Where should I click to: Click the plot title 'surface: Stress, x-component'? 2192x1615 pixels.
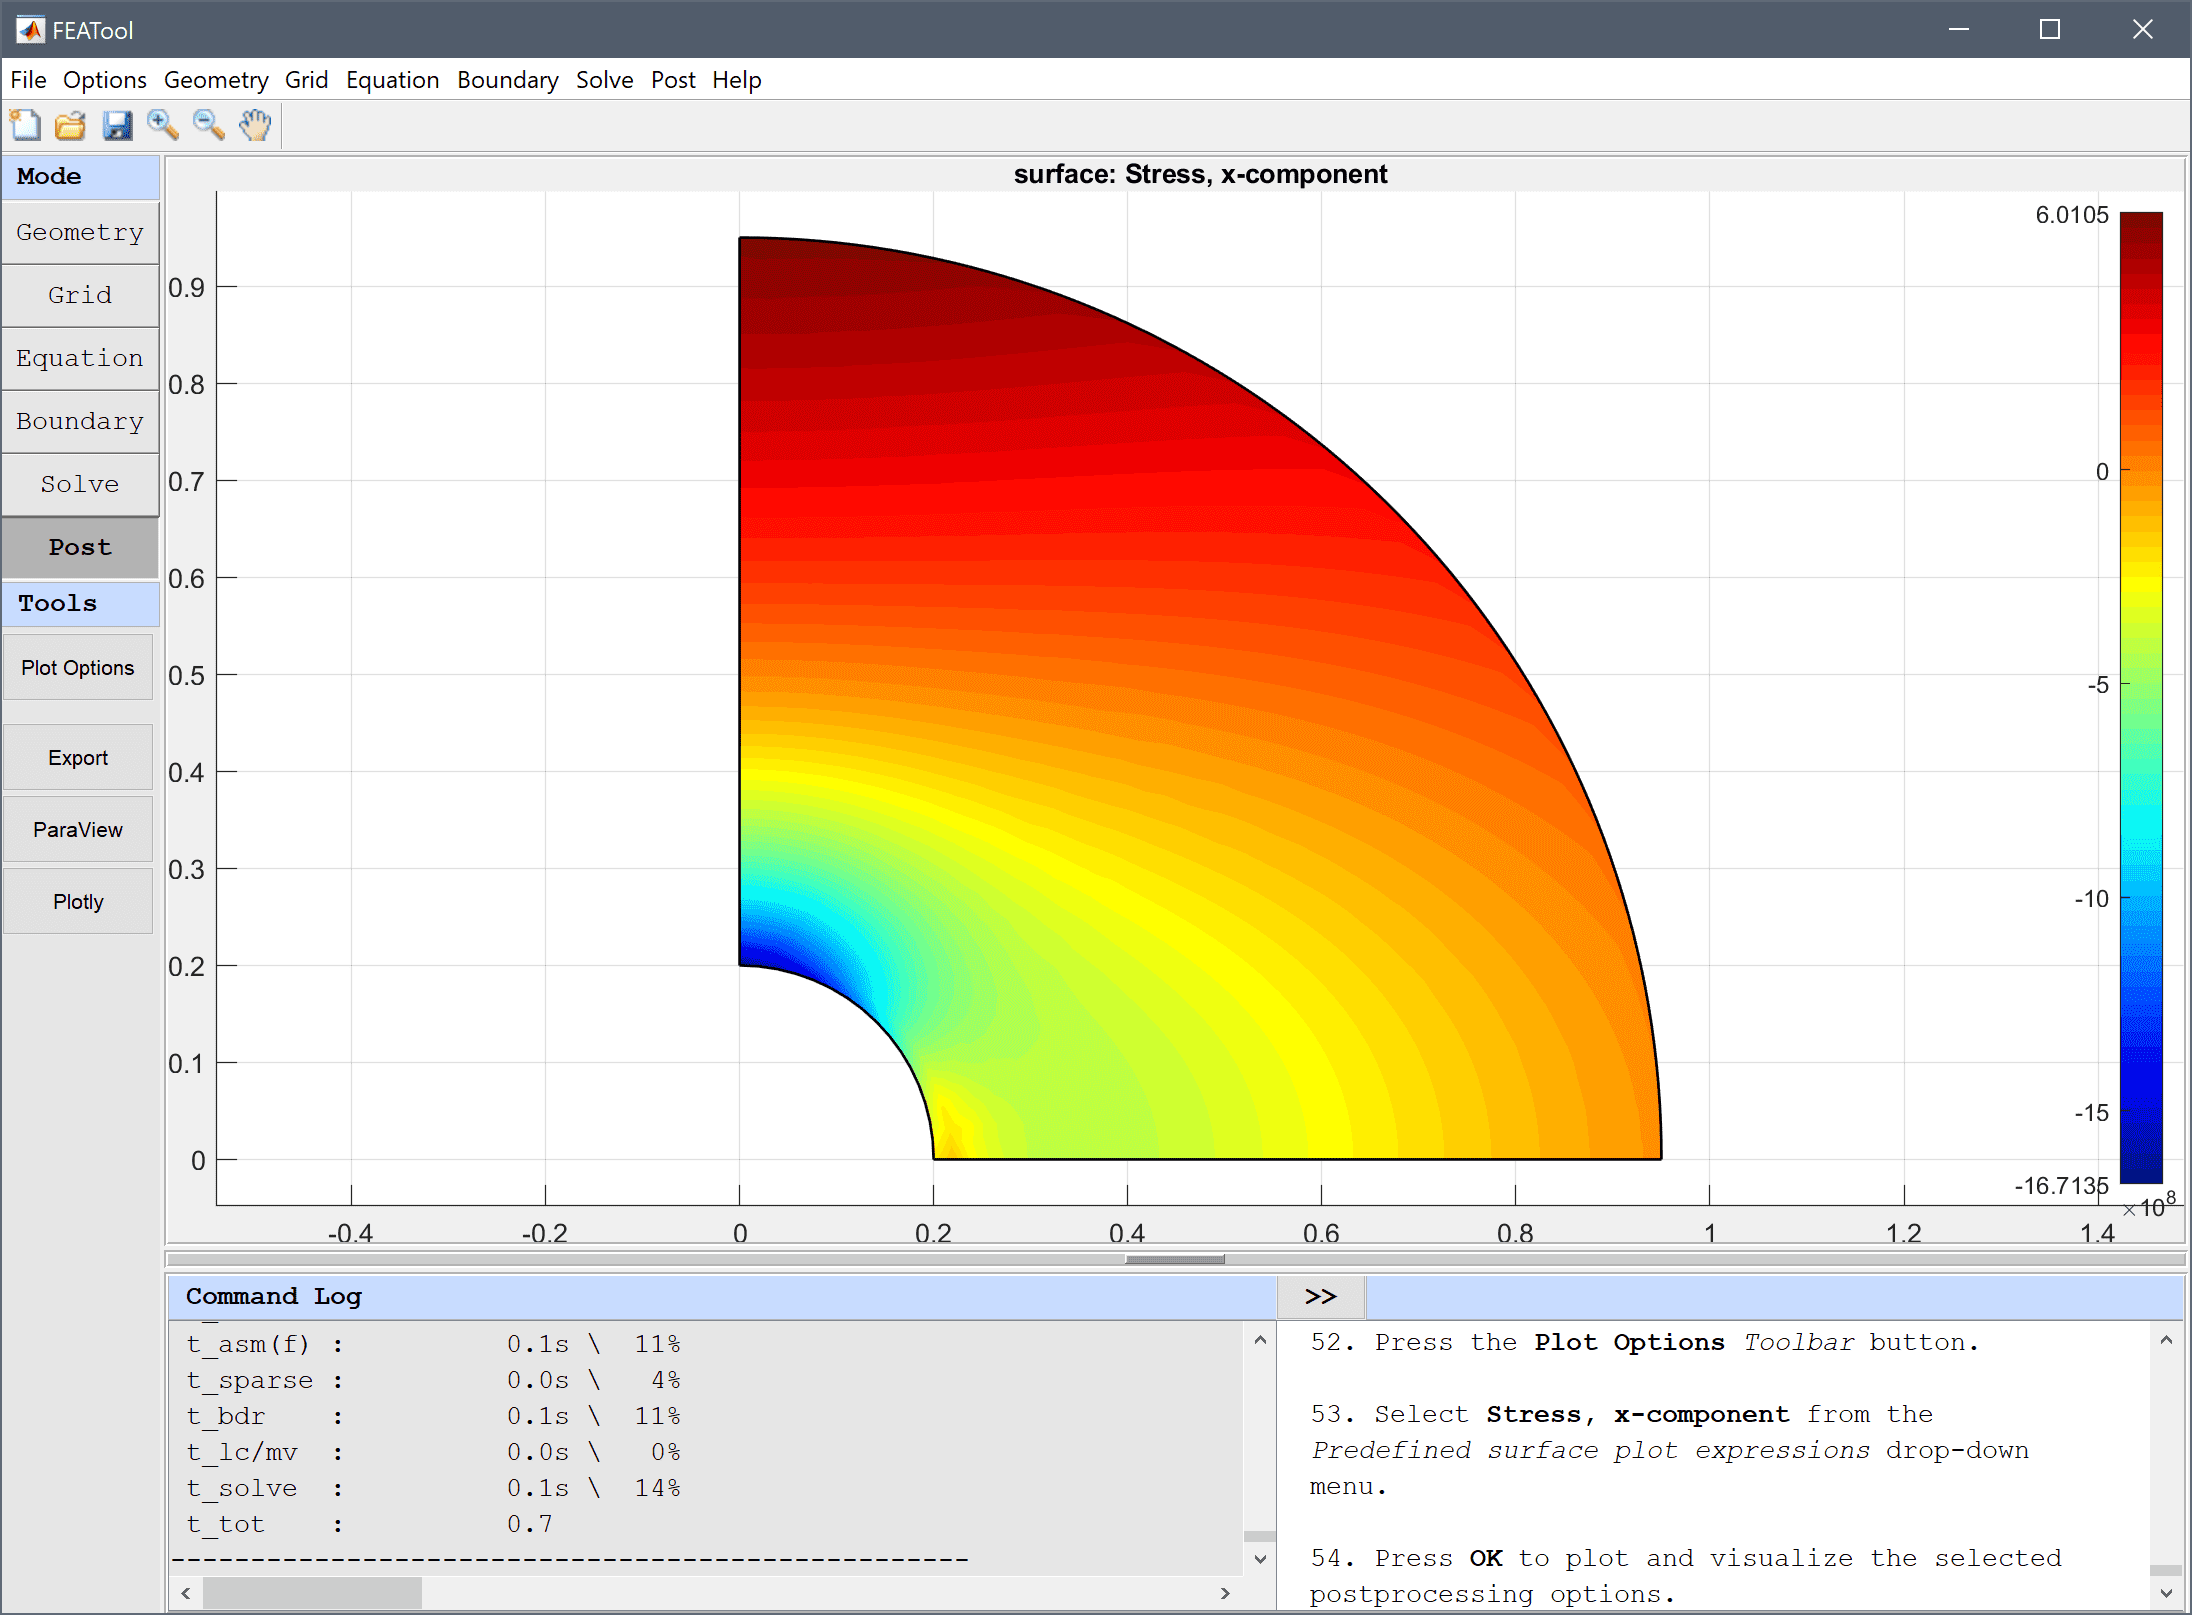point(1200,174)
